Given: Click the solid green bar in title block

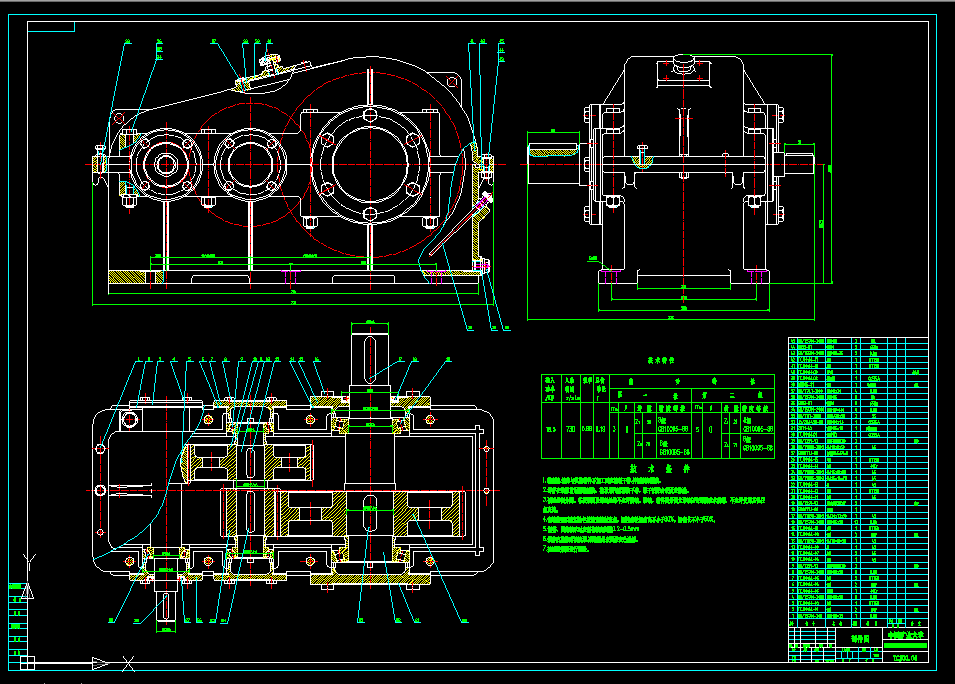Looking at the screenshot, I should [x=905, y=646].
